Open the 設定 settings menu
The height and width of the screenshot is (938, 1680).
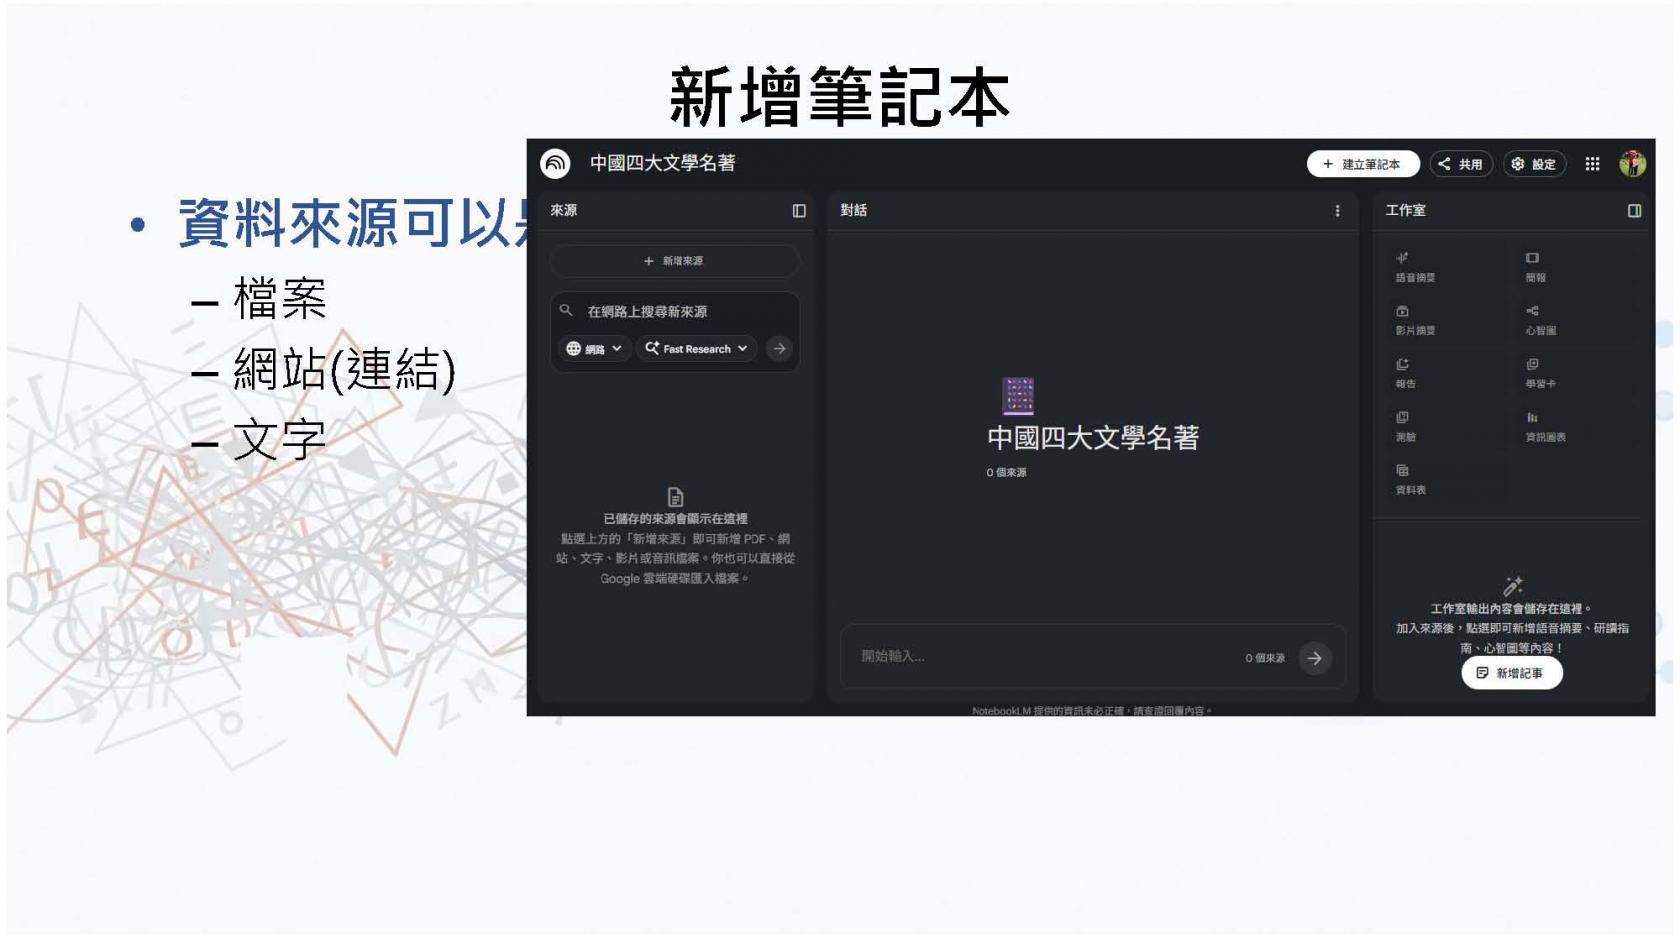point(1533,164)
